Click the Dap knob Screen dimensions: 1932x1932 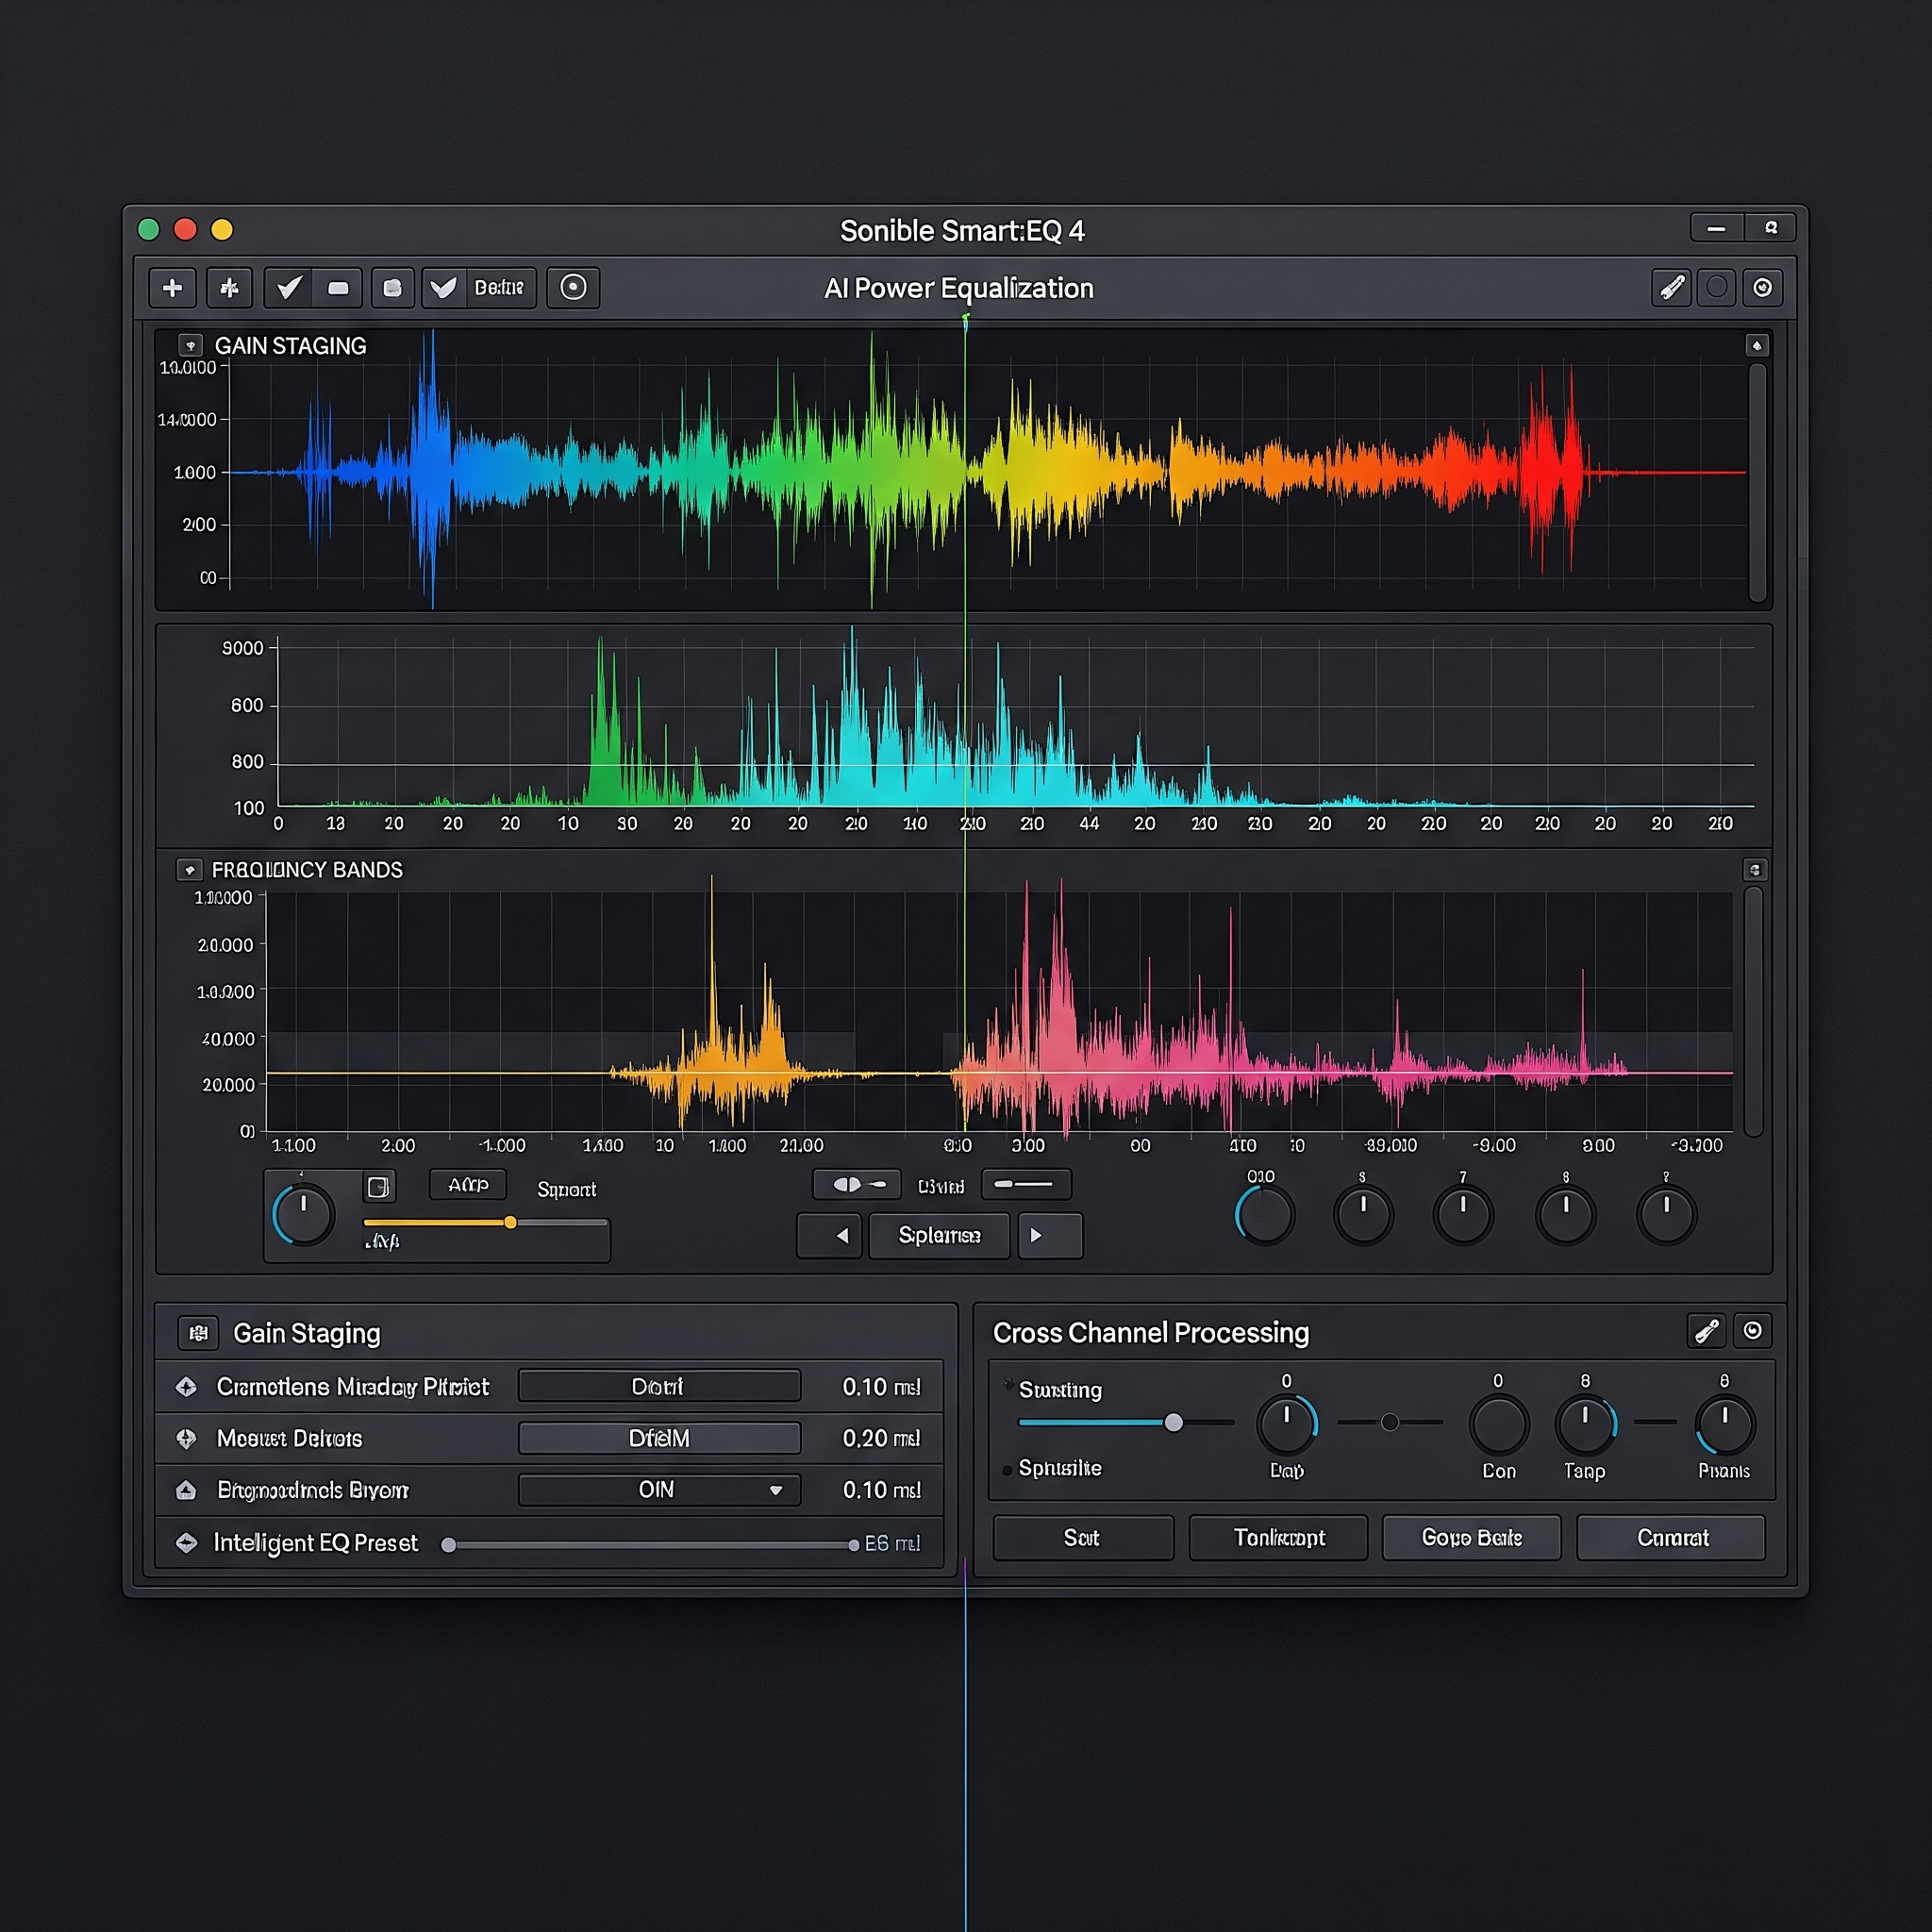pyautogui.click(x=1286, y=1425)
